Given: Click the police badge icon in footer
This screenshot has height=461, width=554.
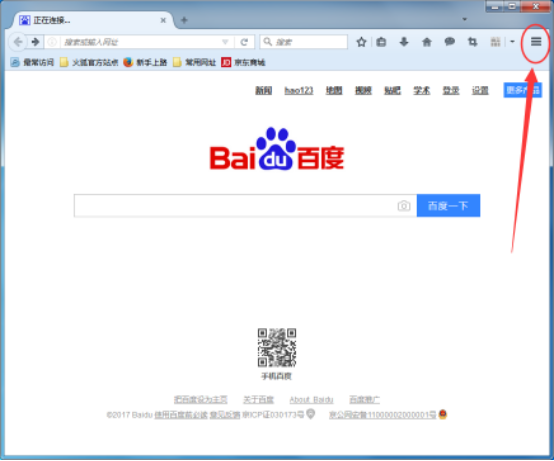Looking at the screenshot, I should [443, 414].
